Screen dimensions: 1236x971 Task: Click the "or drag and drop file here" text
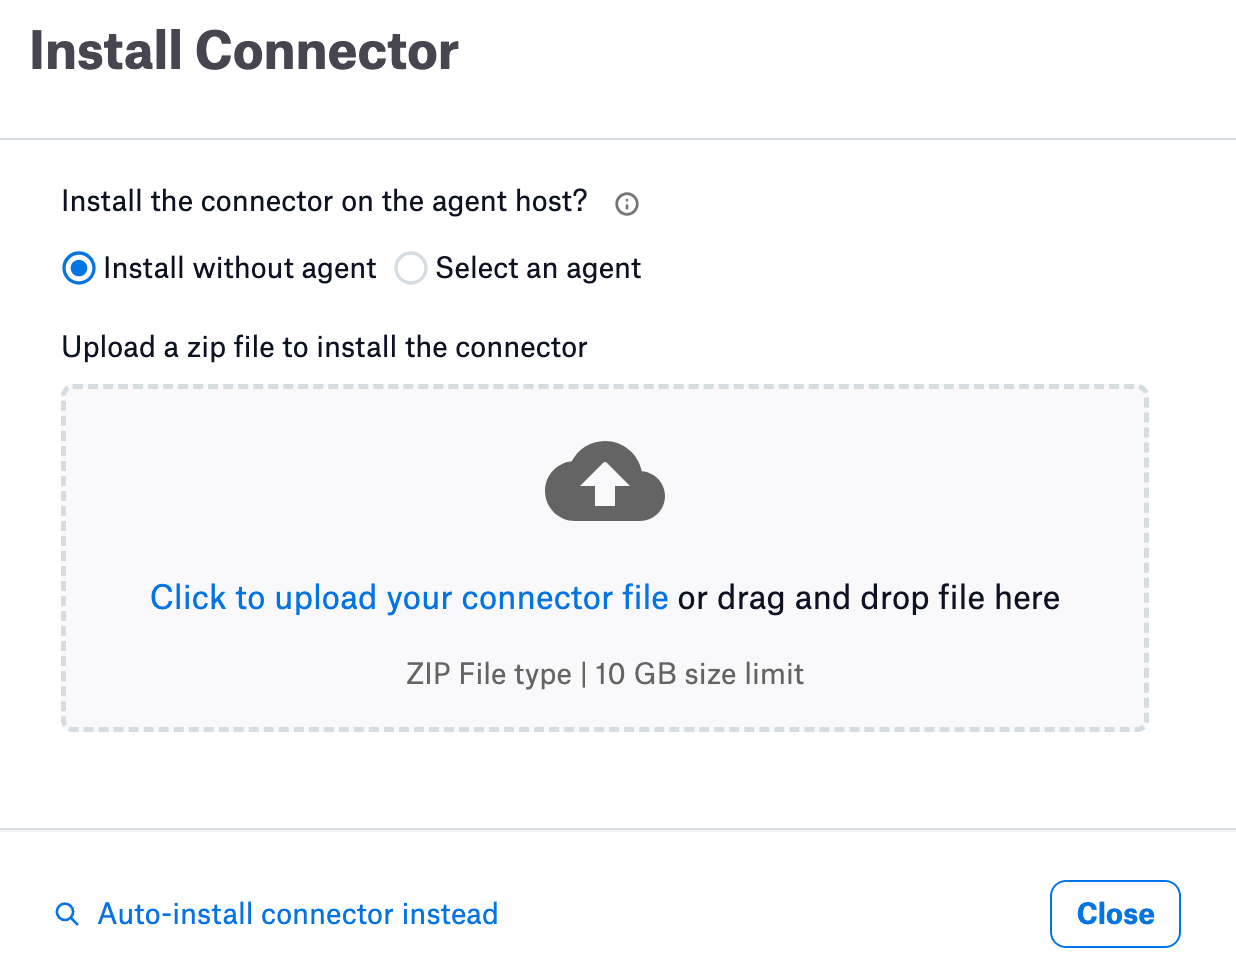pyautogui.click(x=869, y=598)
